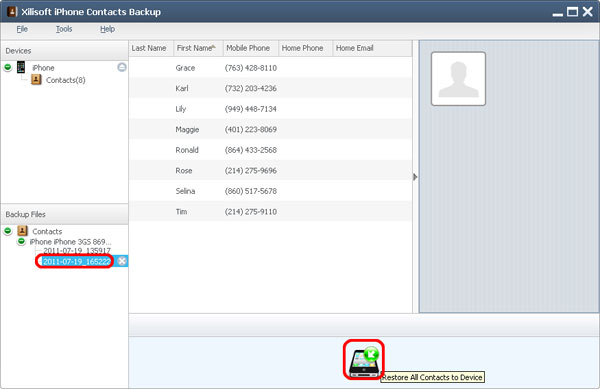The height and width of the screenshot is (389, 600).
Task: Minimize the Xilisoft window
Action: (558, 15)
